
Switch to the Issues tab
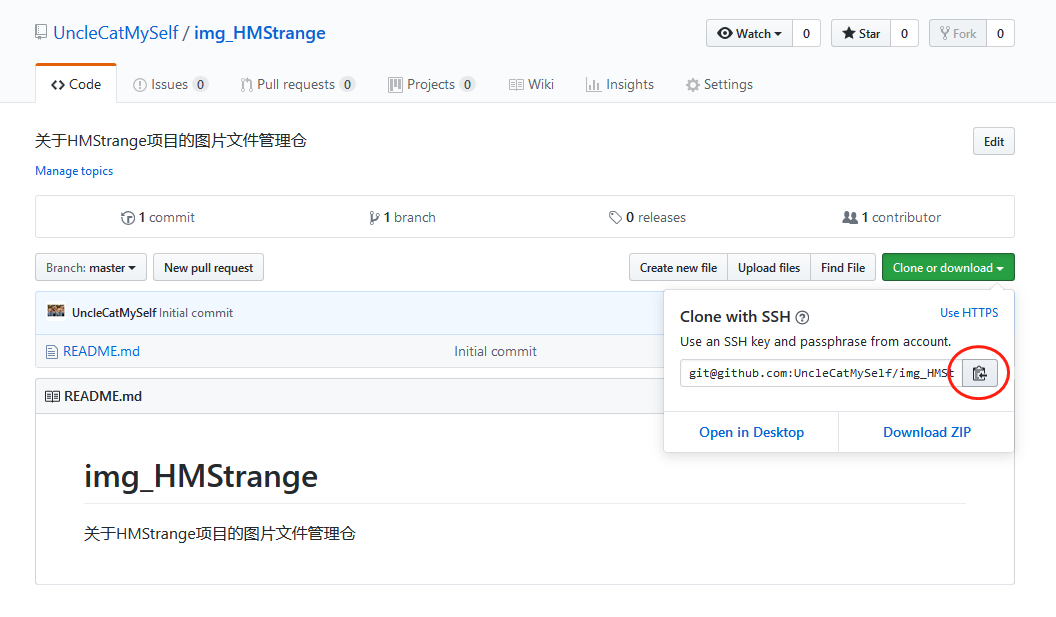pos(170,85)
